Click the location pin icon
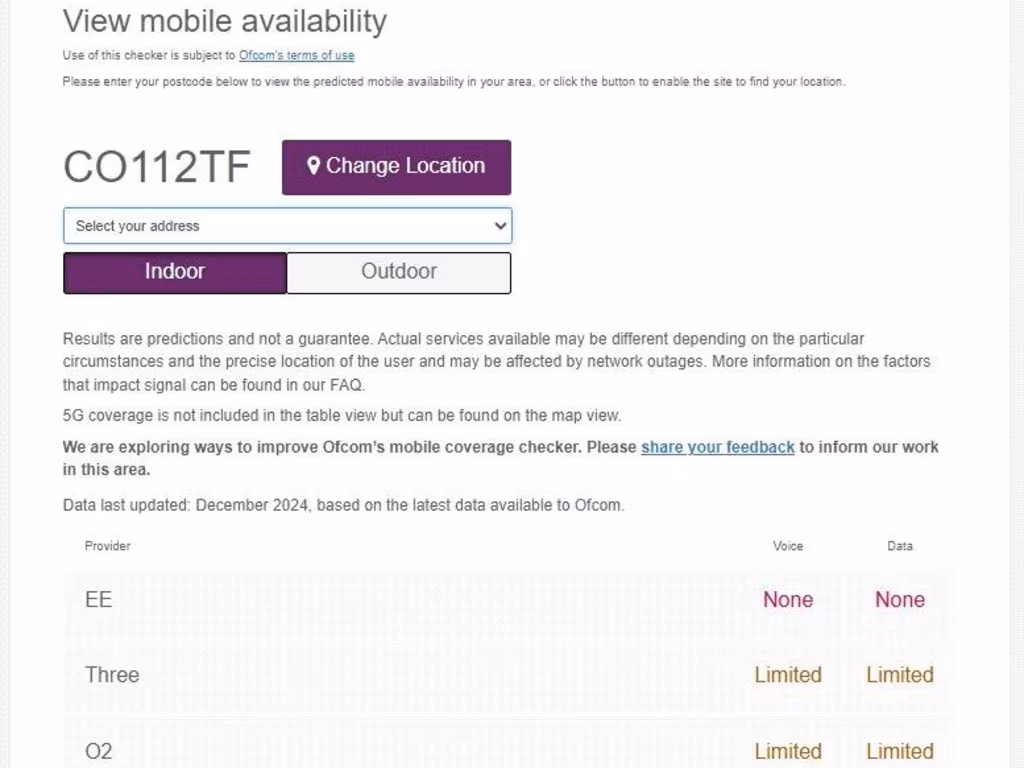The width and height of the screenshot is (1024, 768). pyautogui.click(x=313, y=166)
